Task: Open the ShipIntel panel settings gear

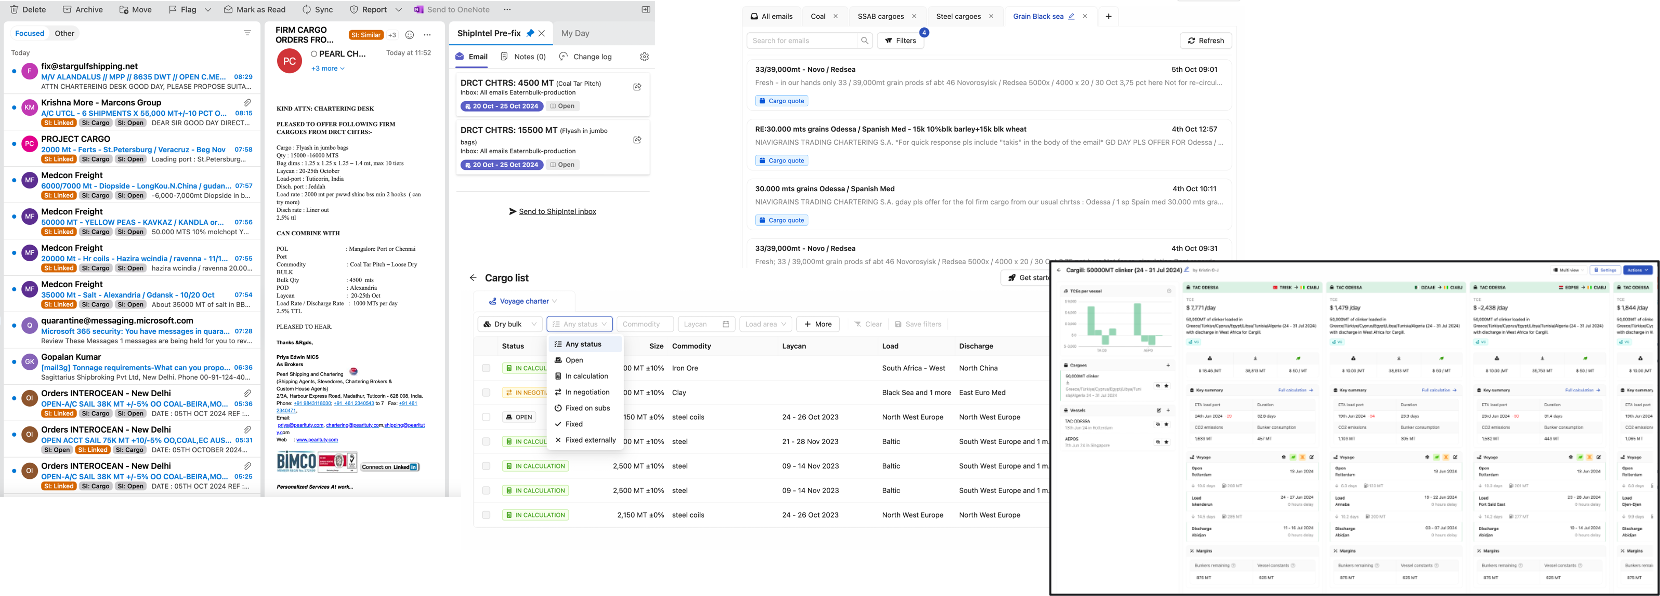Action: click(x=644, y=57)
